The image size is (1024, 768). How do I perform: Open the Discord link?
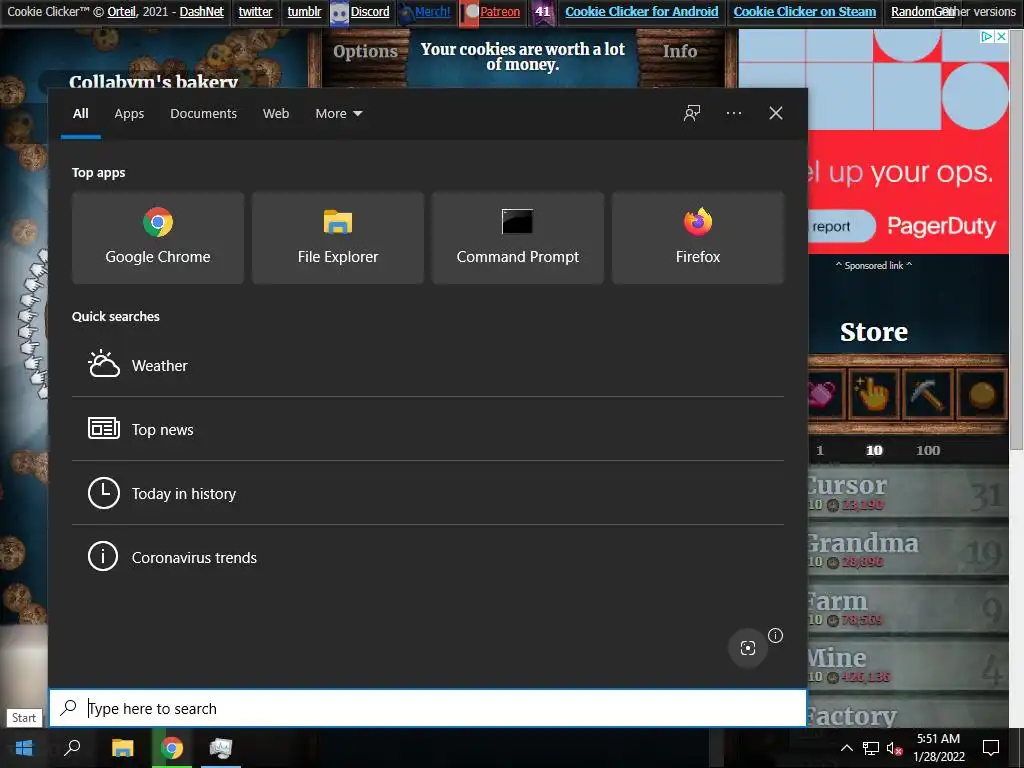370,12
